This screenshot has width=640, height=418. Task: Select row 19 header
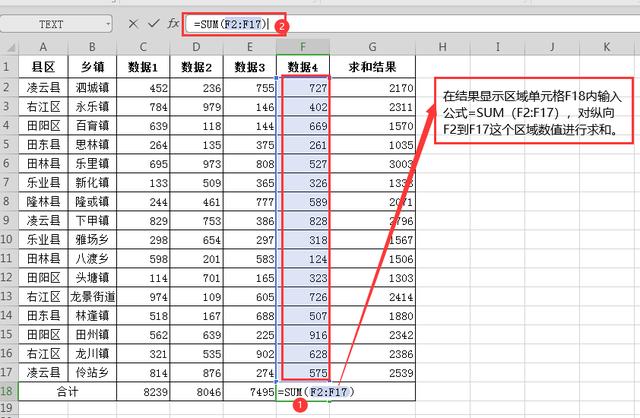[7, 408]
